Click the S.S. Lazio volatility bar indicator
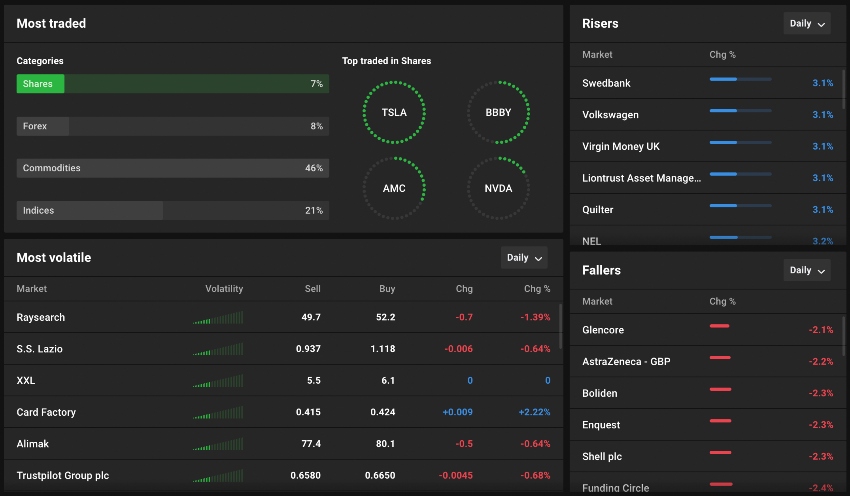850x496 pixels. pos(218,349)
